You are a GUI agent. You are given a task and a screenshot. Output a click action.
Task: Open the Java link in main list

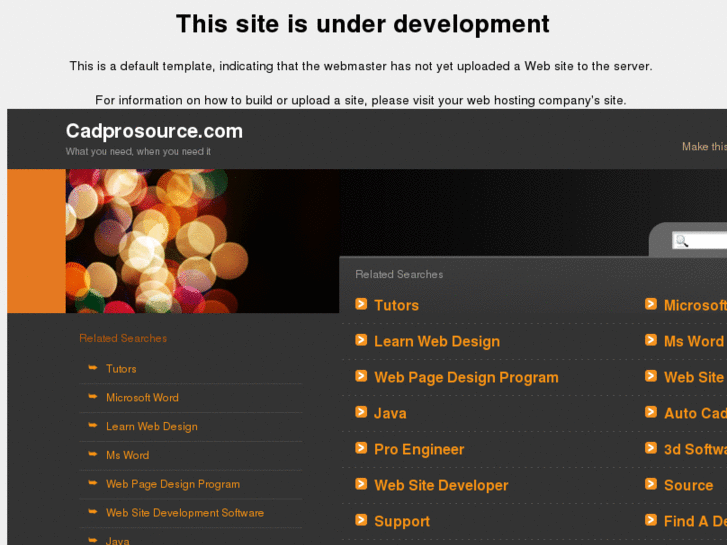coord(390,413)
